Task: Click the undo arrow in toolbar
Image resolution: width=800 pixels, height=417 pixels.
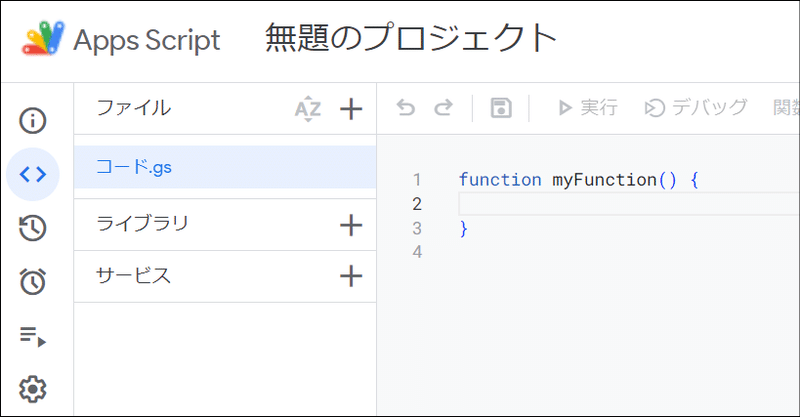Action: click(x=405, y=108)
